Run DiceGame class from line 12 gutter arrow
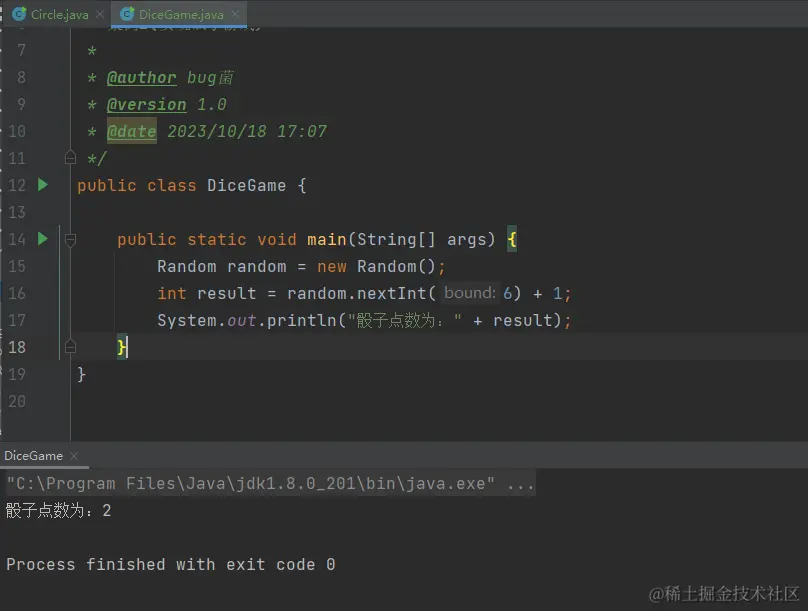 [x=43, y=185]
